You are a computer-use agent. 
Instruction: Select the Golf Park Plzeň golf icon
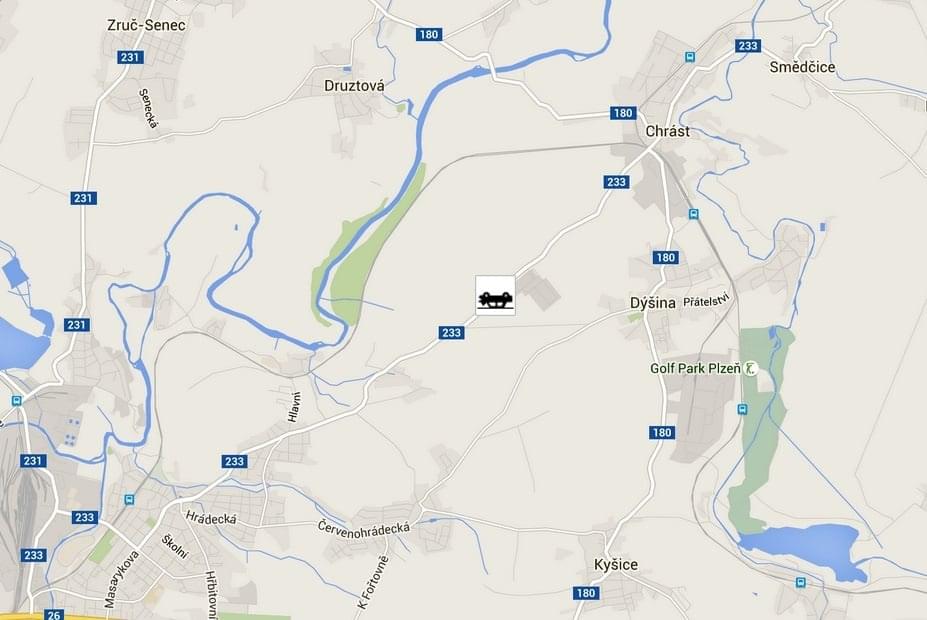point(751,369)
